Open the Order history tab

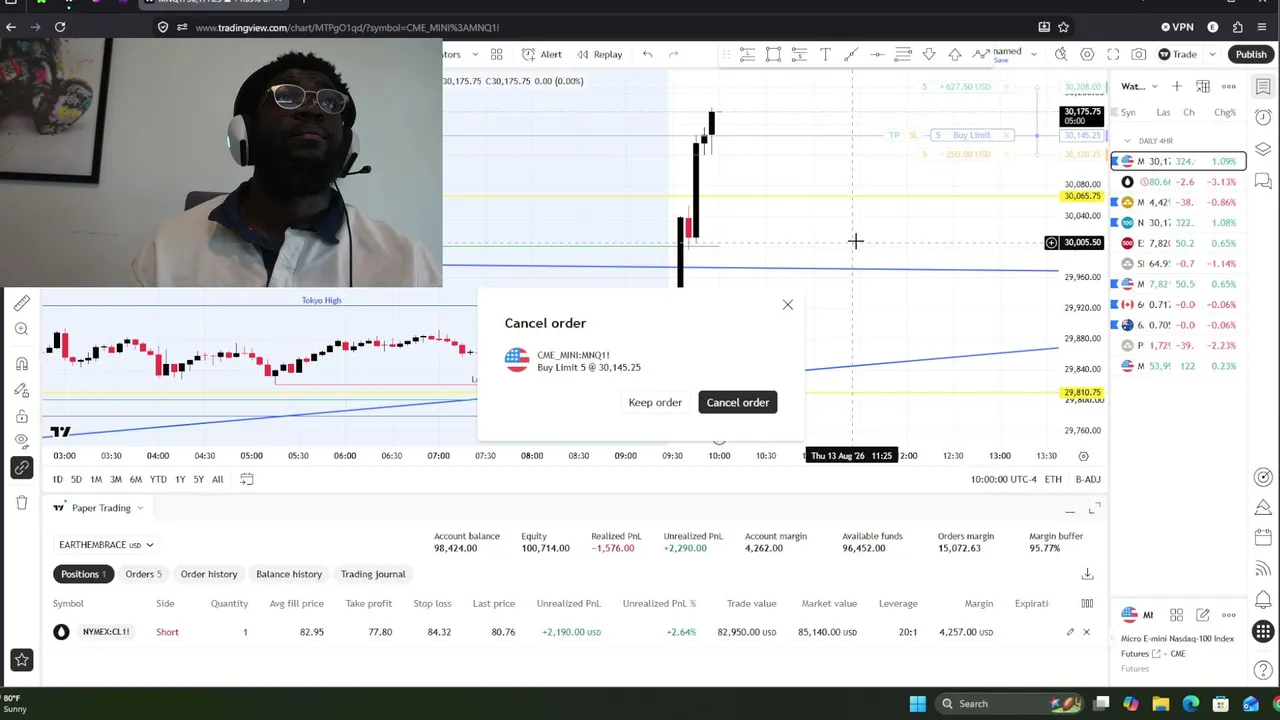click(x=209, y=574)
